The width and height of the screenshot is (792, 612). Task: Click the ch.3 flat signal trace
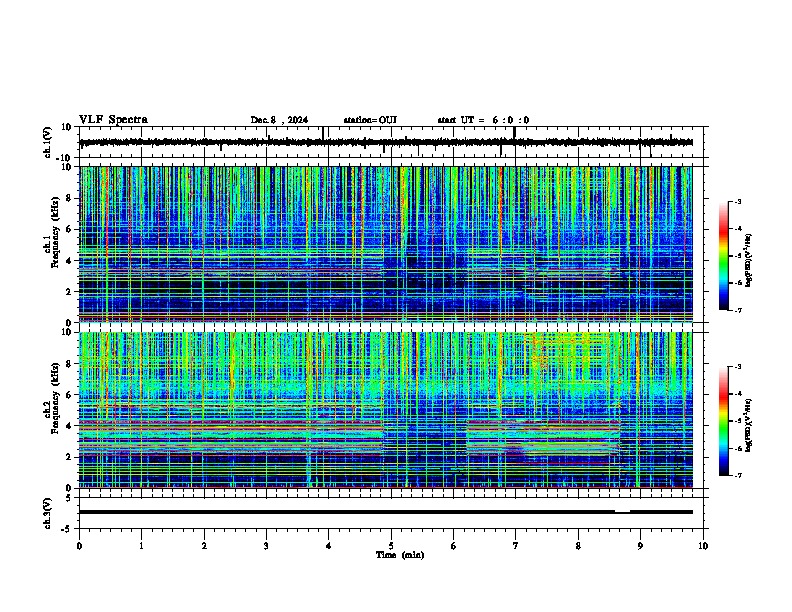click(385, 512)
